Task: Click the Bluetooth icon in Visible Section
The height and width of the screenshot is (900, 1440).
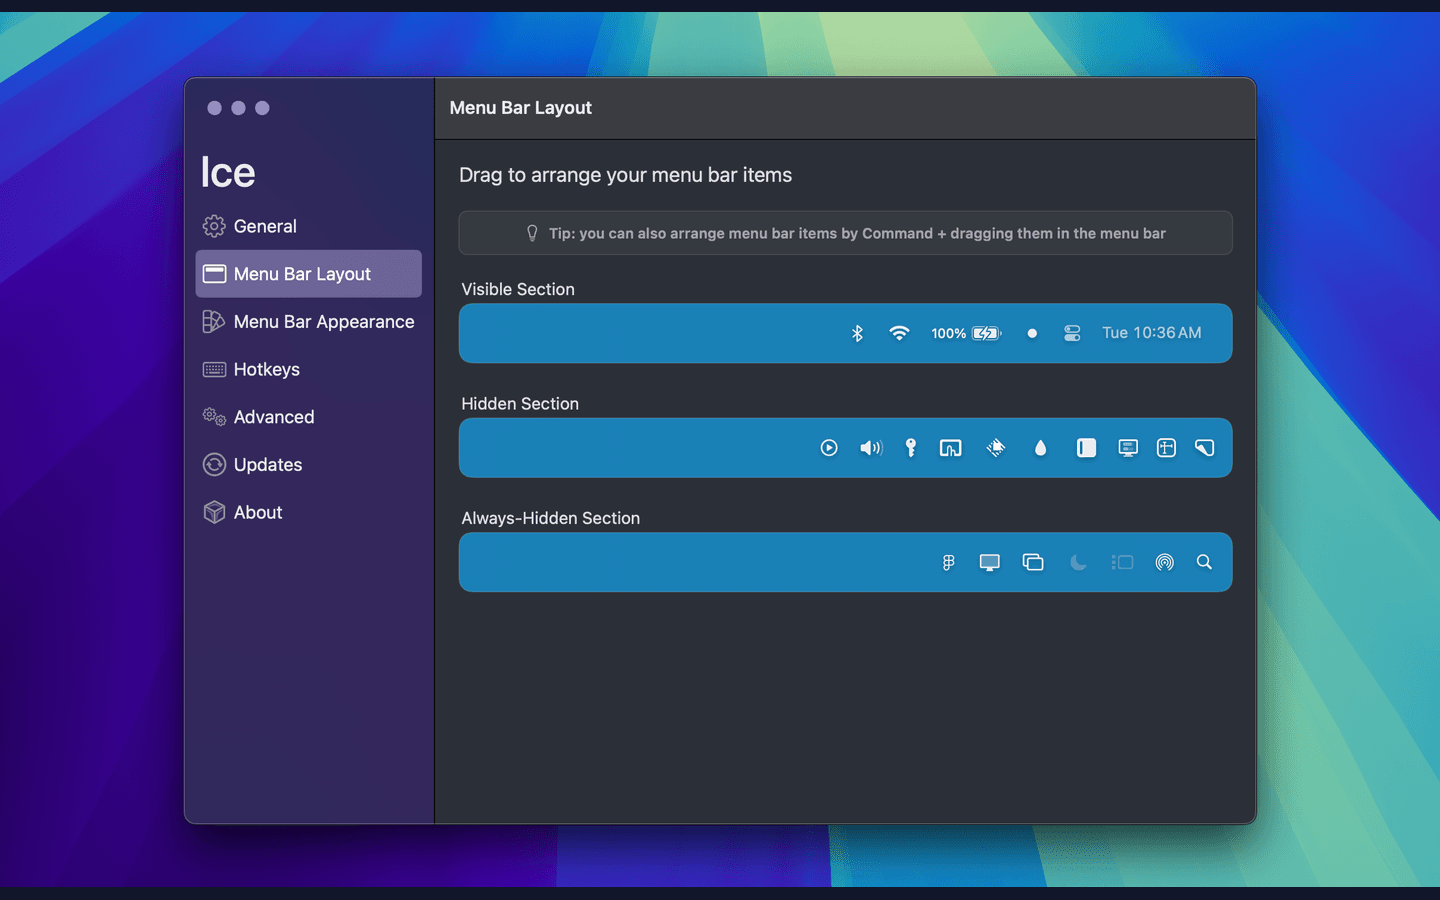Action: click(x=857, y=333)
